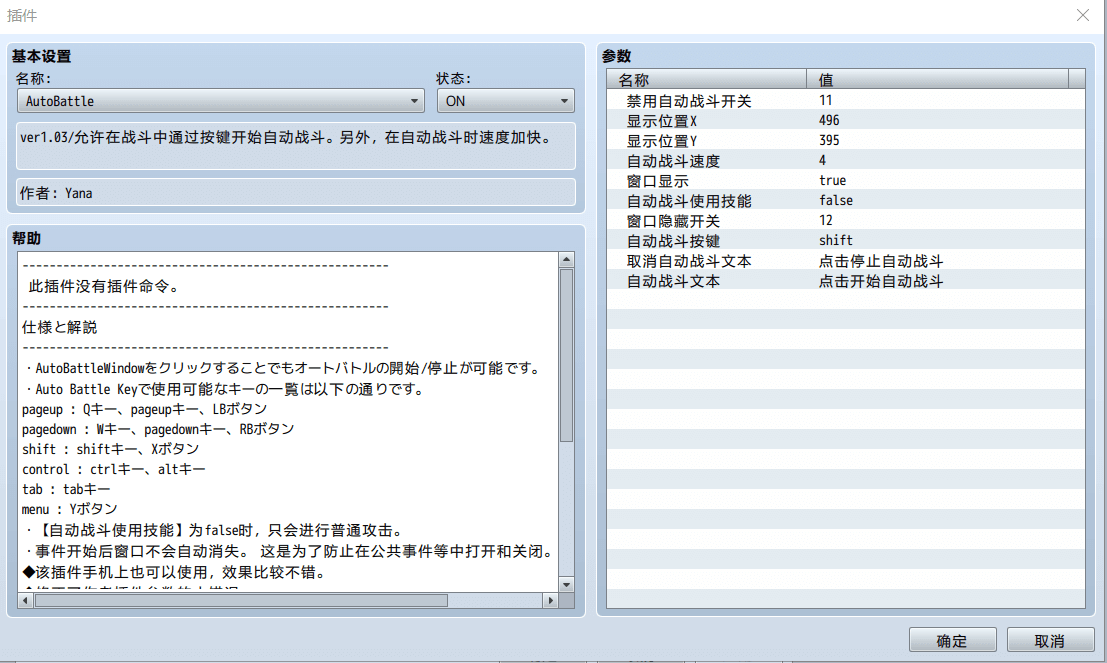The height and width of the screenshot is (663, 1107).
Task: Select the 禁用自动战斗开关 parameter row
Action: point(846,101)
